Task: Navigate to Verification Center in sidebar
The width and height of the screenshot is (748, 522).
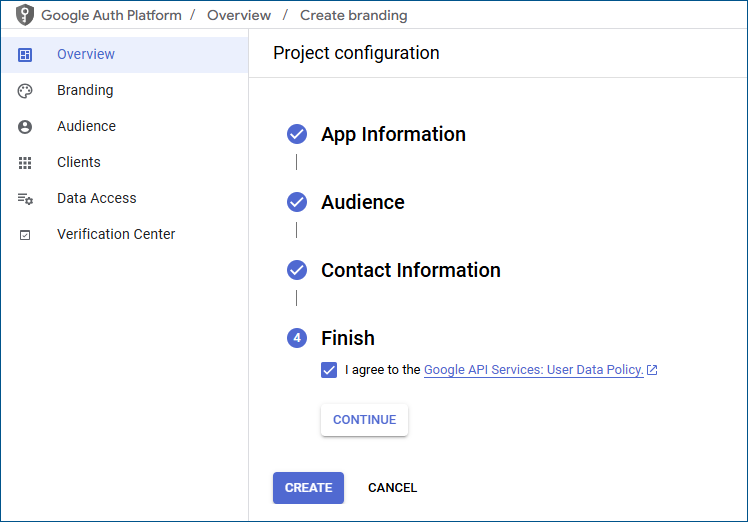Action: [x=125, y=234]
